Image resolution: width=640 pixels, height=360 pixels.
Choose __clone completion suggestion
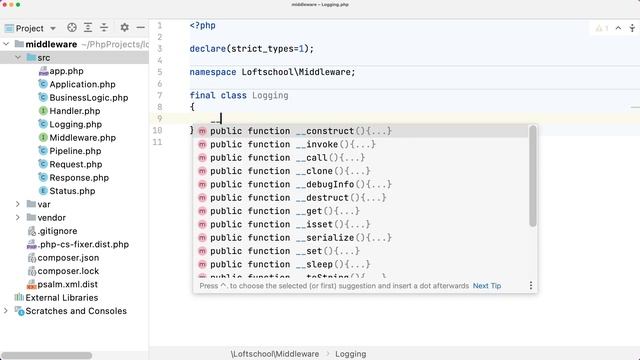pyautogui.click(x=361, y=171)
